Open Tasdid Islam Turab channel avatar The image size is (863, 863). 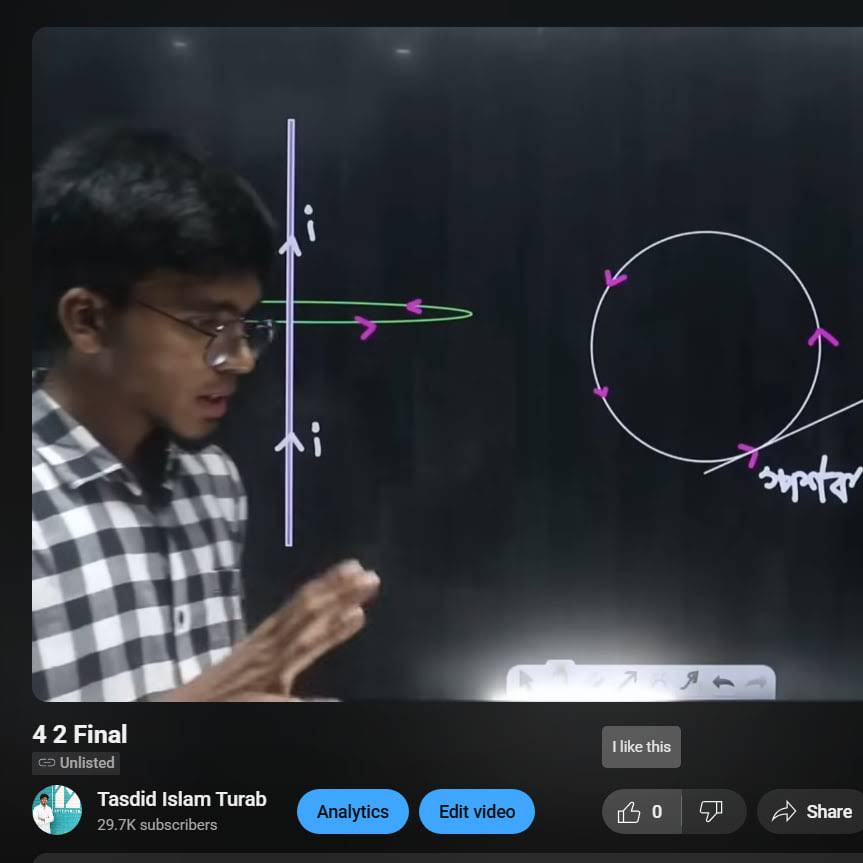coord(57,810)
